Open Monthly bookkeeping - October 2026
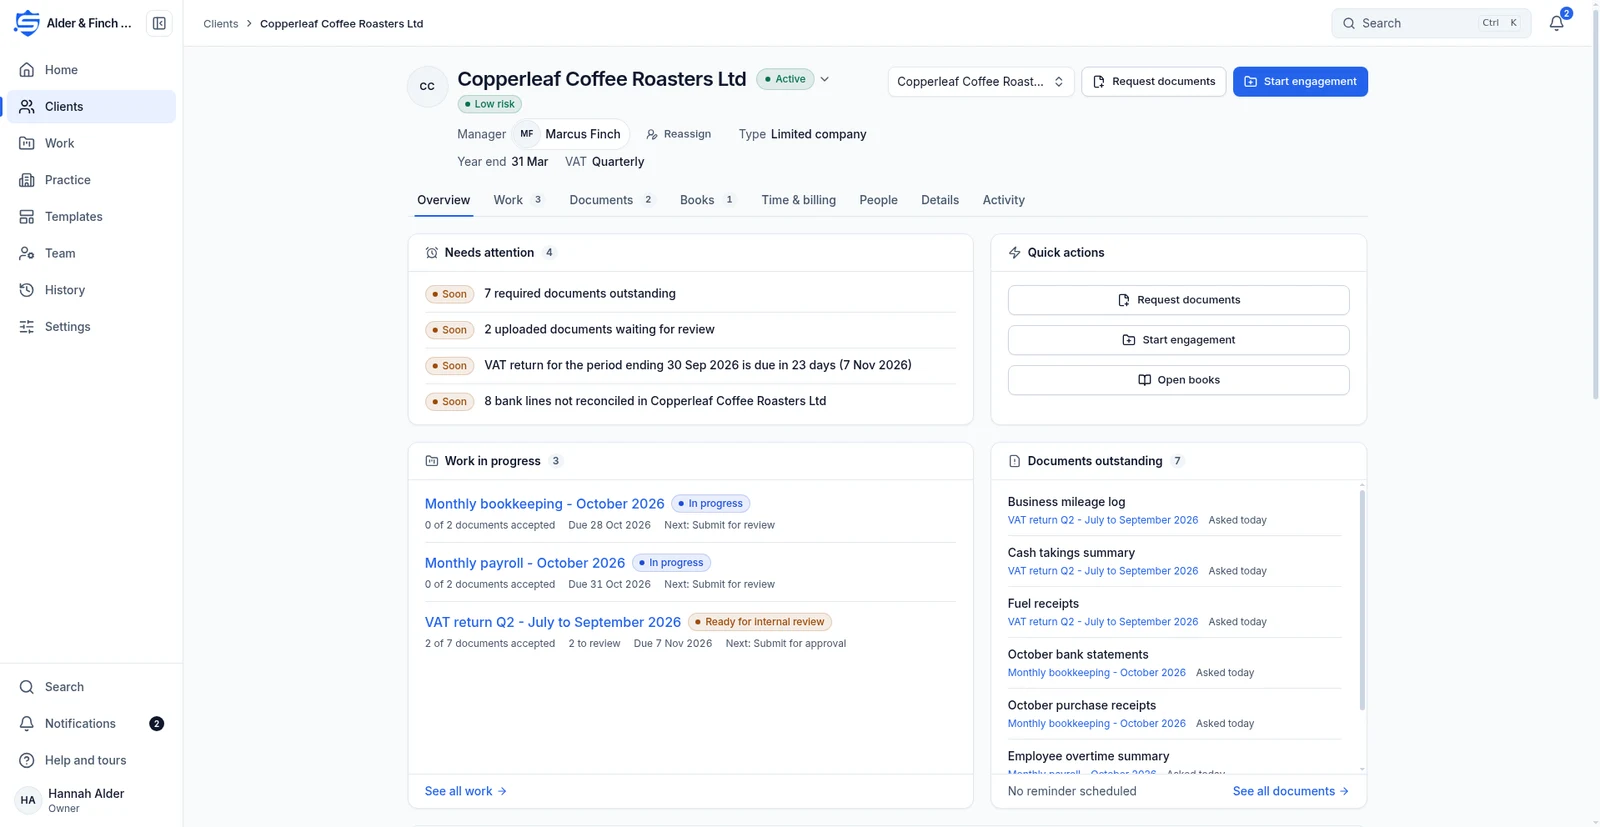The width and height of the screenshot is (1600, 827). click(x=544, y=504)
